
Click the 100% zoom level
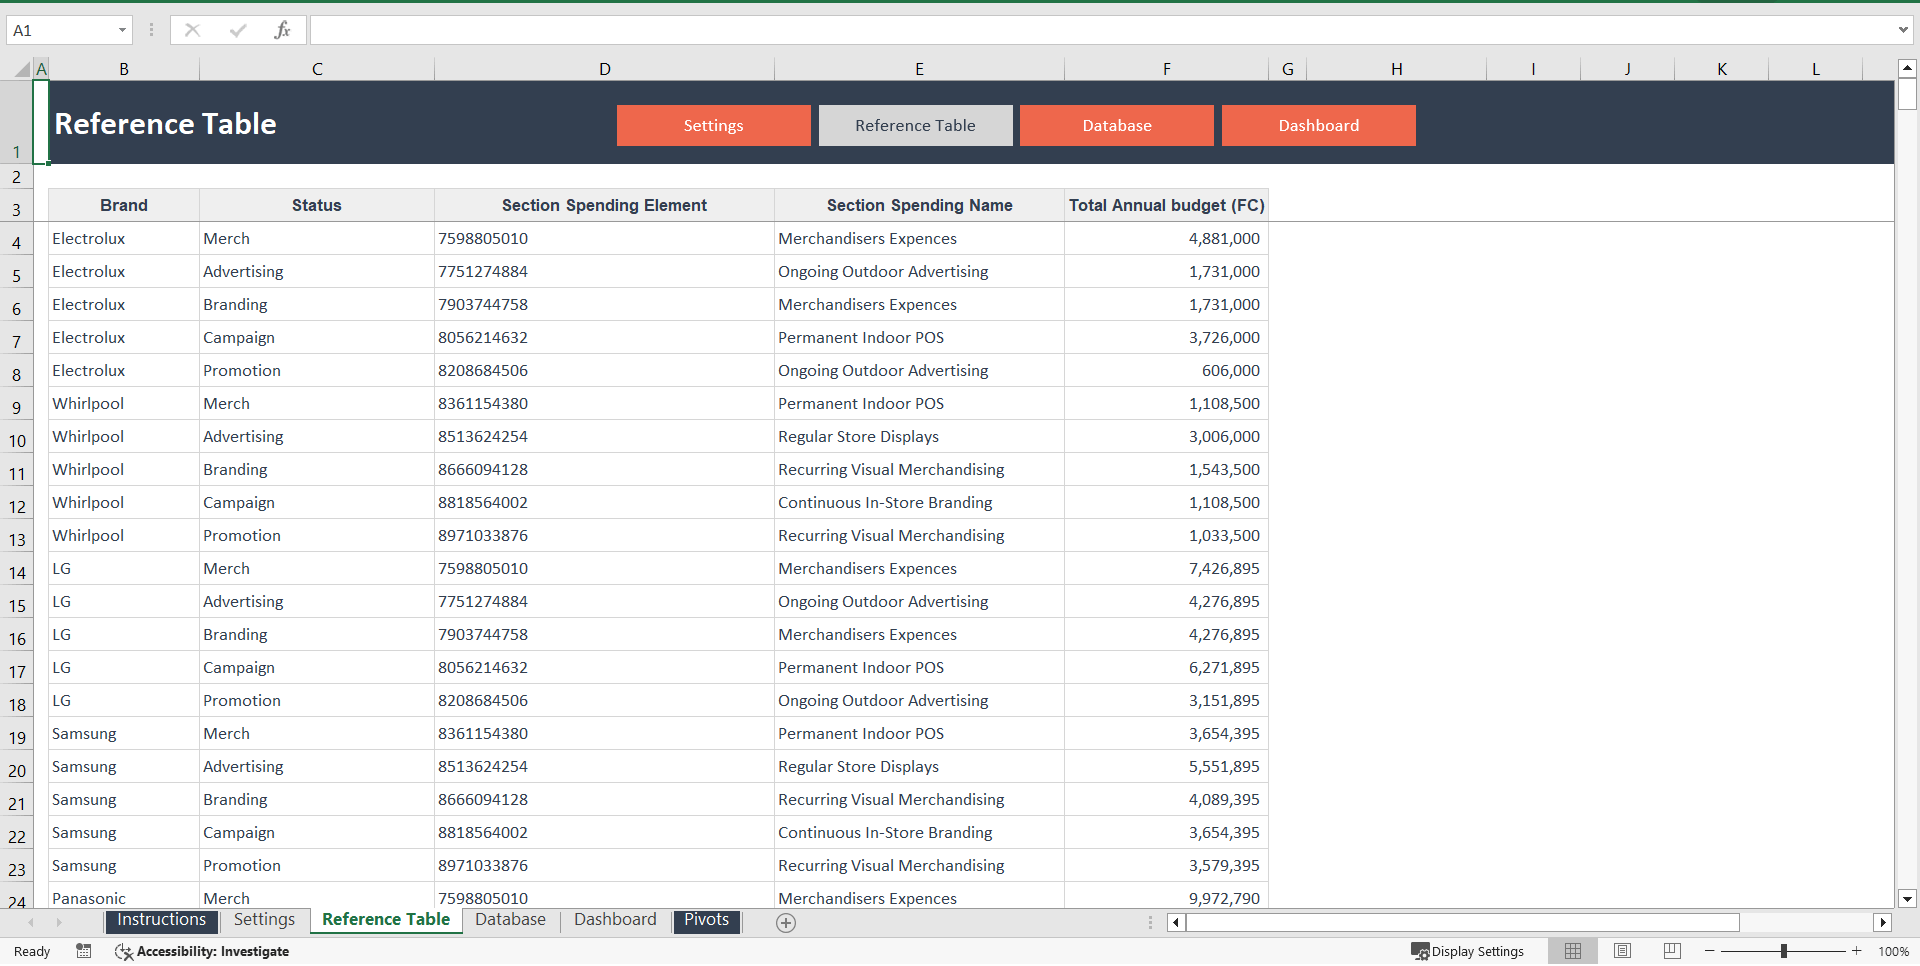click(1893, 951)
